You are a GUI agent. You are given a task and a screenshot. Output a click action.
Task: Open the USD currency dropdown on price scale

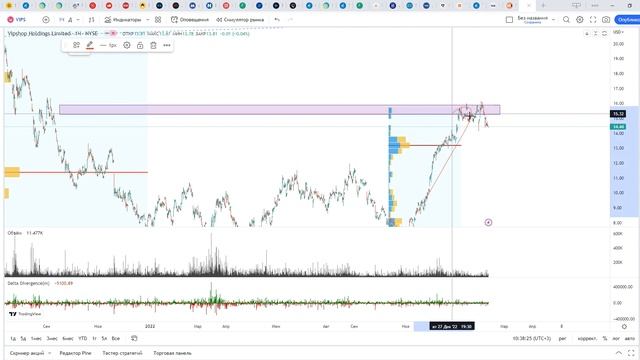(x=618, y=32)
